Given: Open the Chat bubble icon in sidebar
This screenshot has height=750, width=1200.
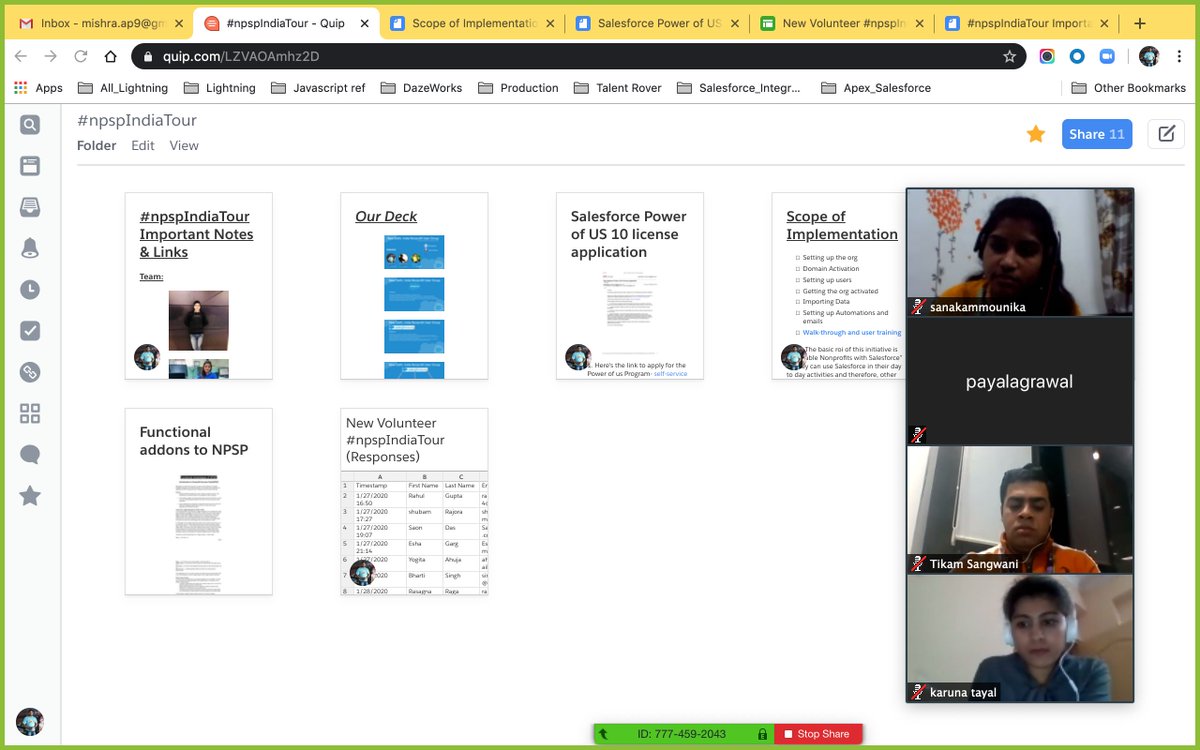Looking at the screenshot, I should pos(30,454).
